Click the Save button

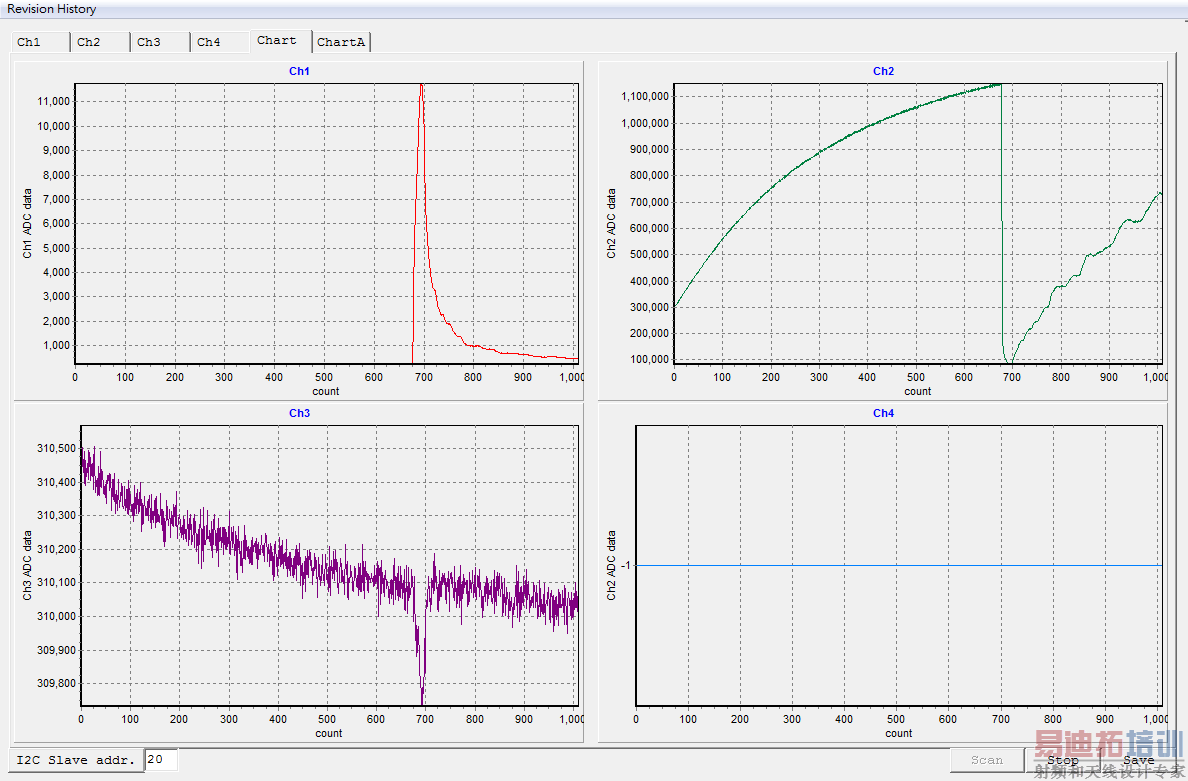pos(1138,760)
